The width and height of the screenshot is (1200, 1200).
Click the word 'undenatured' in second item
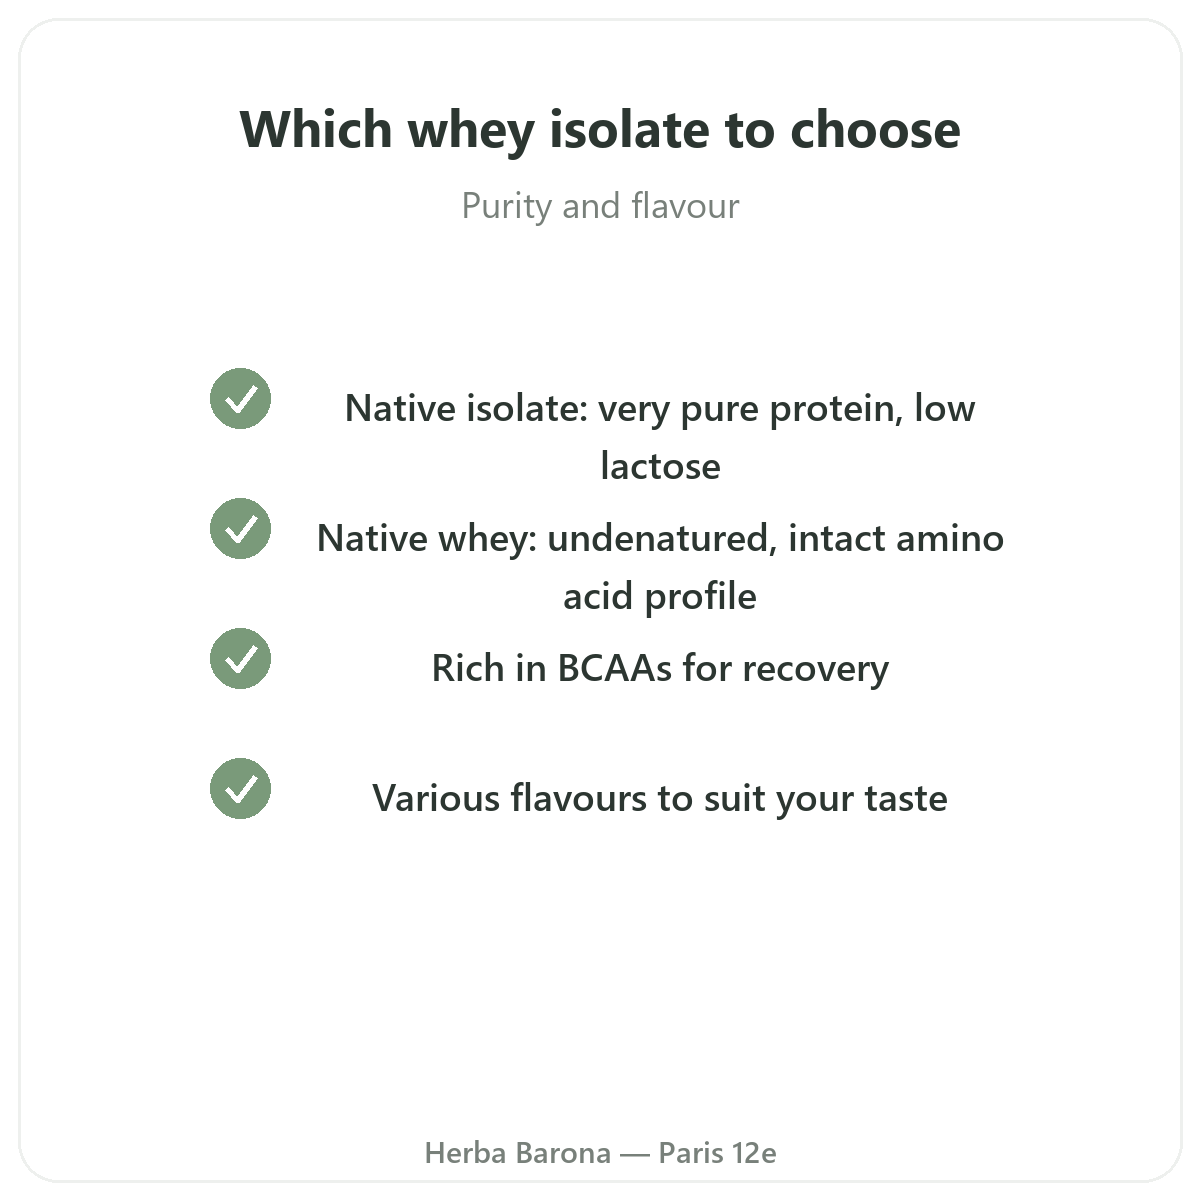coord(663,538)
